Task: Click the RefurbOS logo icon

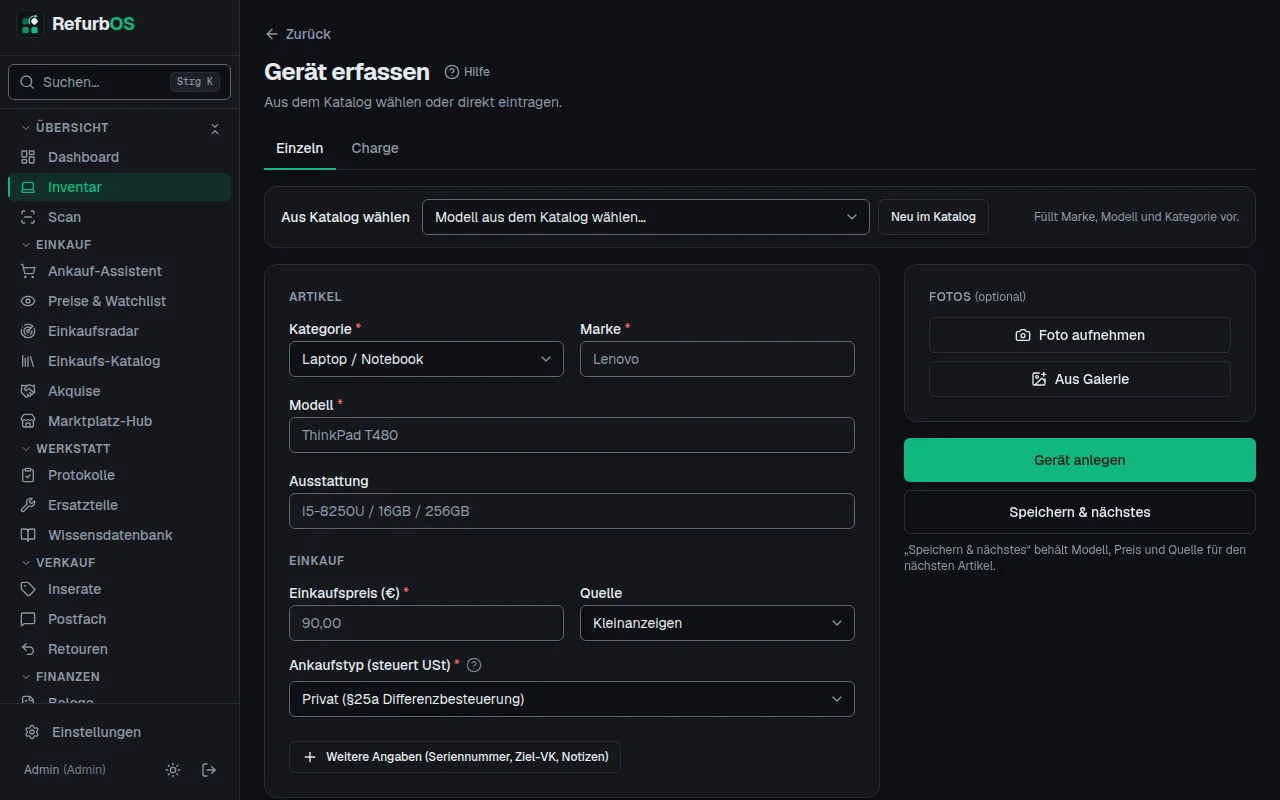Action: 30,24
